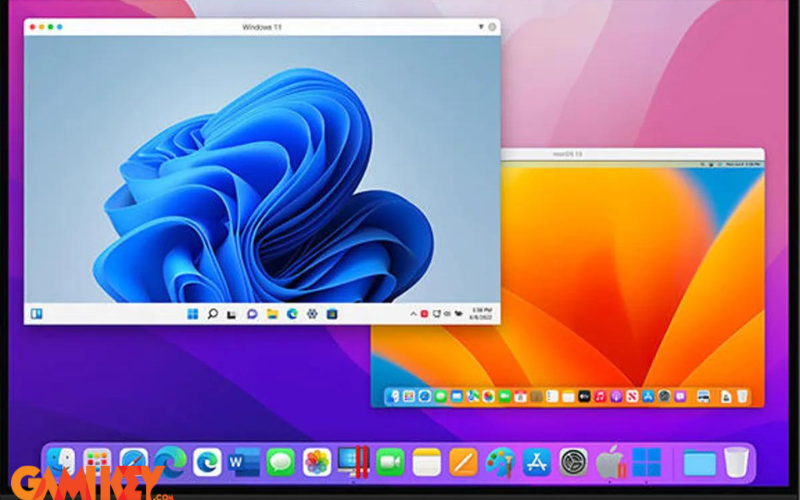Click the round button in Windows 11 title bar
800x500 pixels.
pos(492,27)
